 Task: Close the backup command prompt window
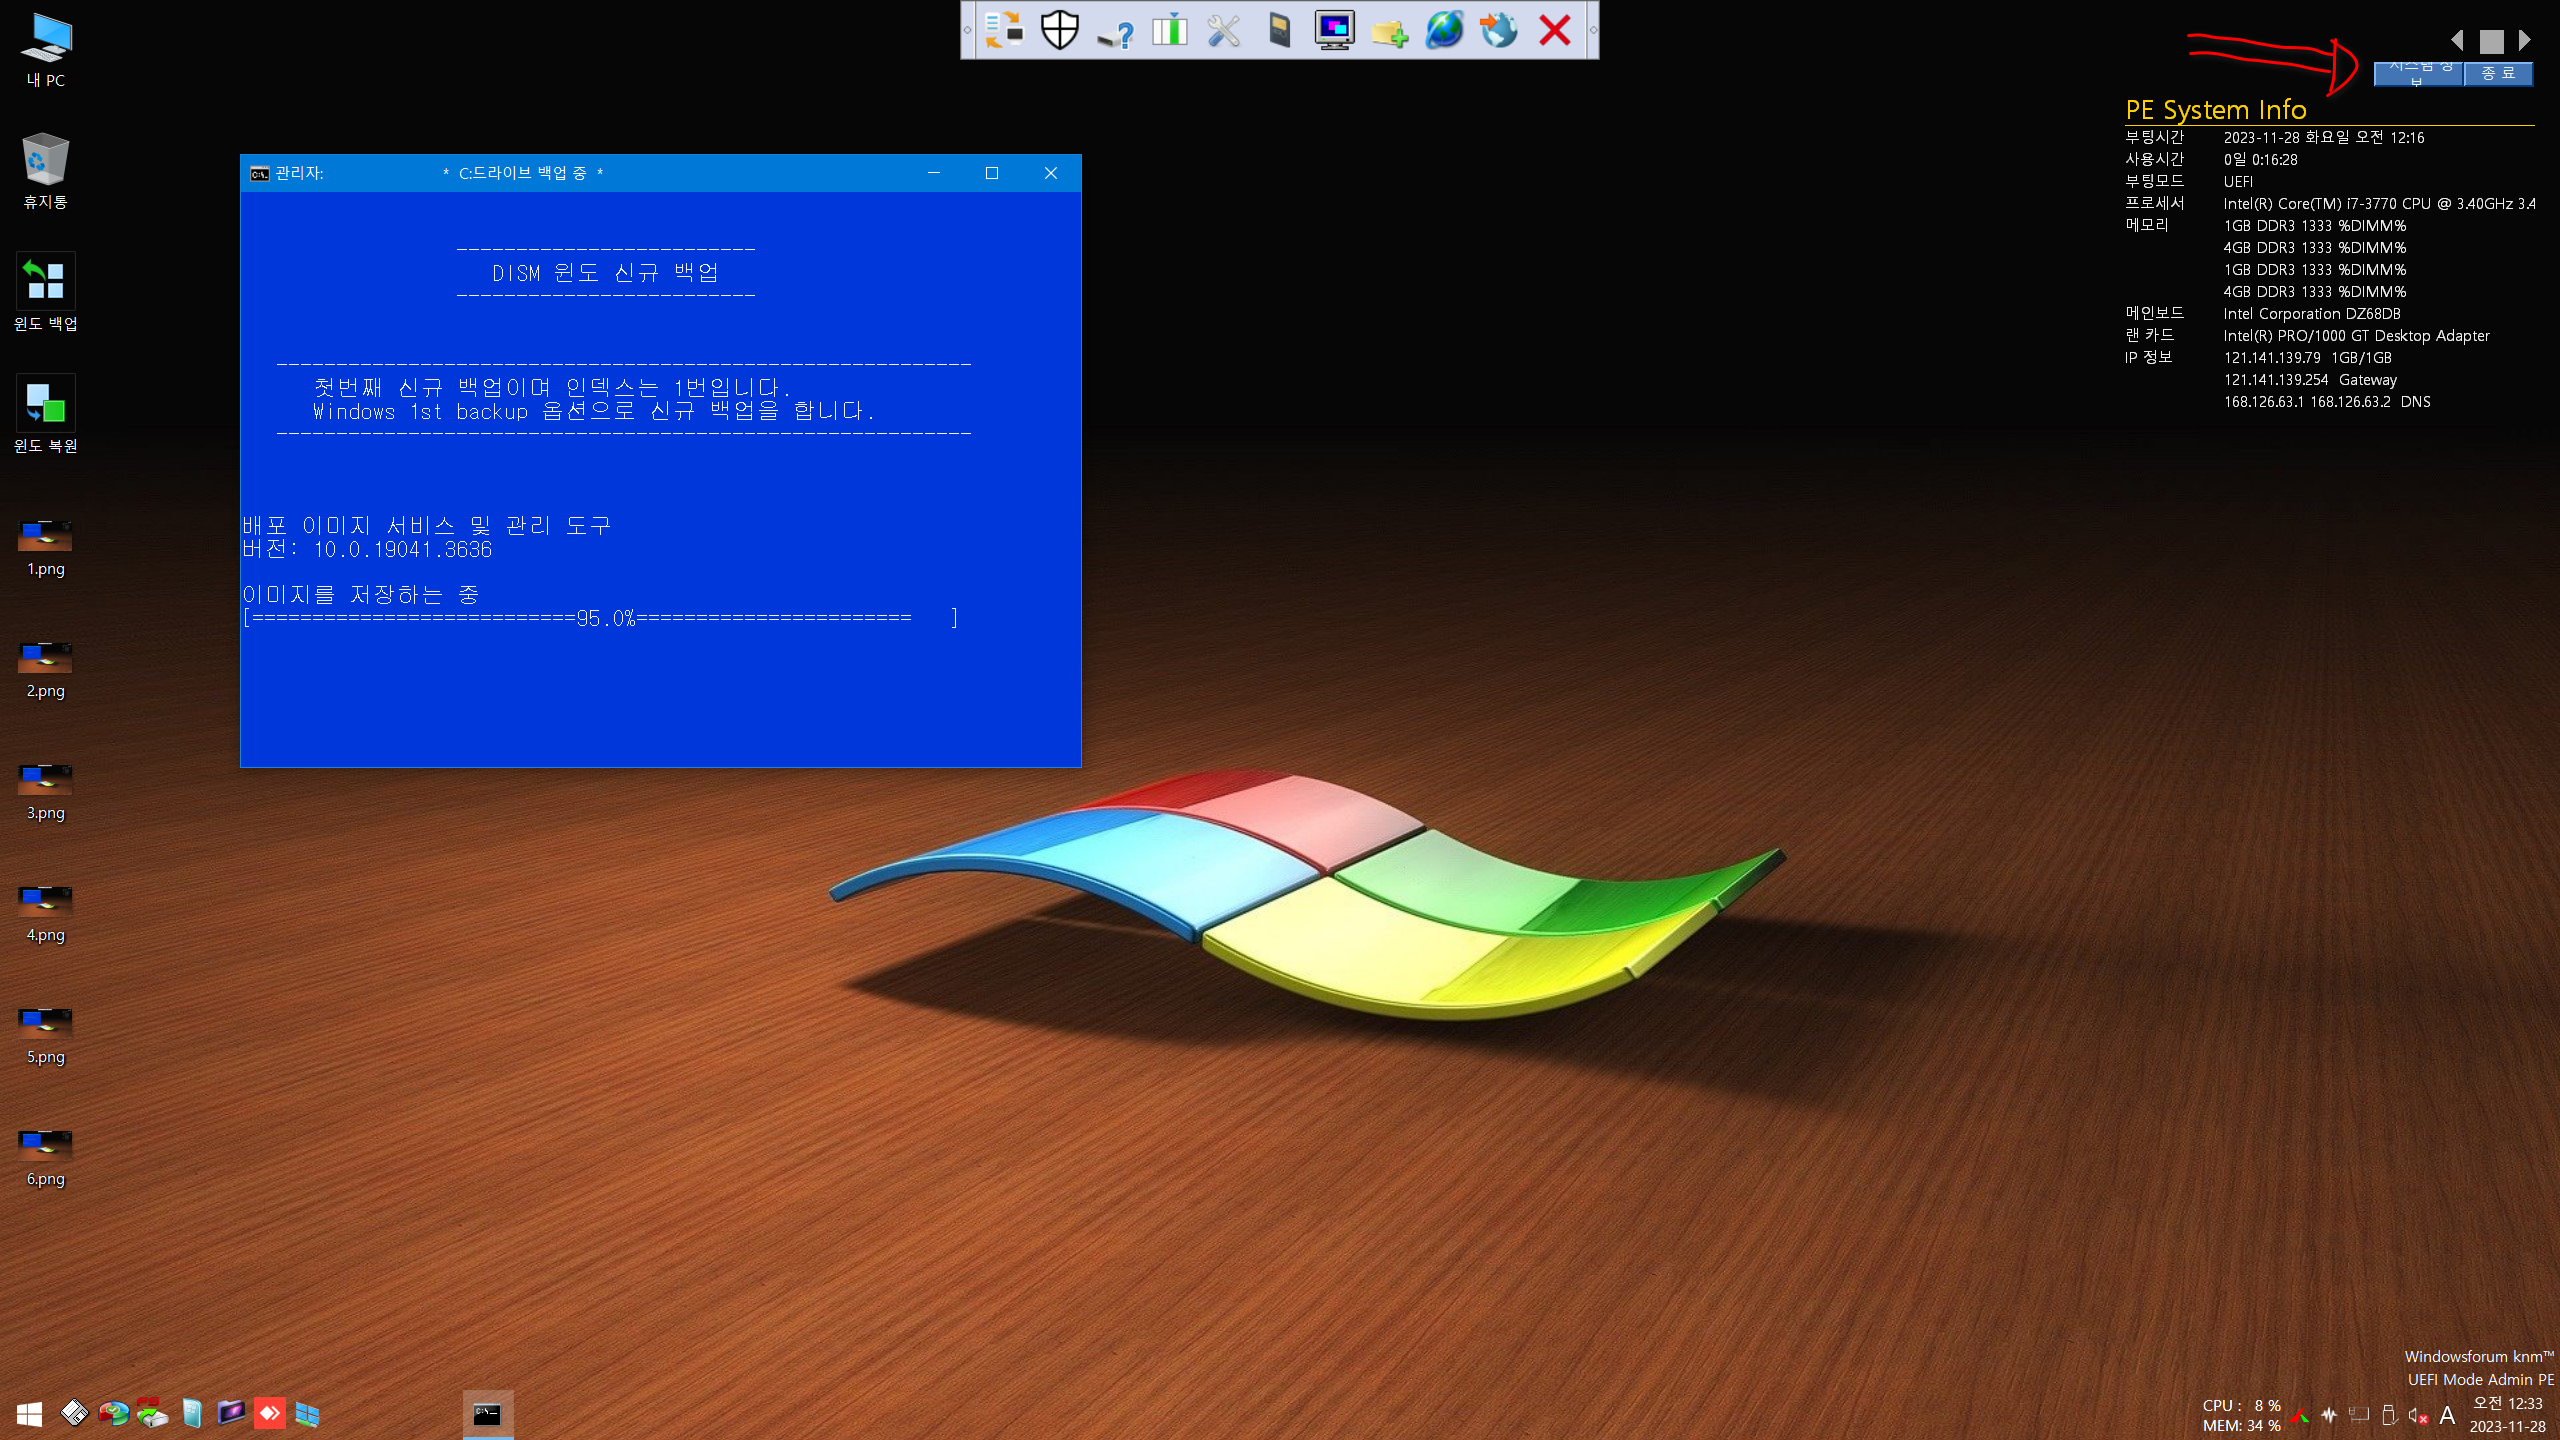1050,173
